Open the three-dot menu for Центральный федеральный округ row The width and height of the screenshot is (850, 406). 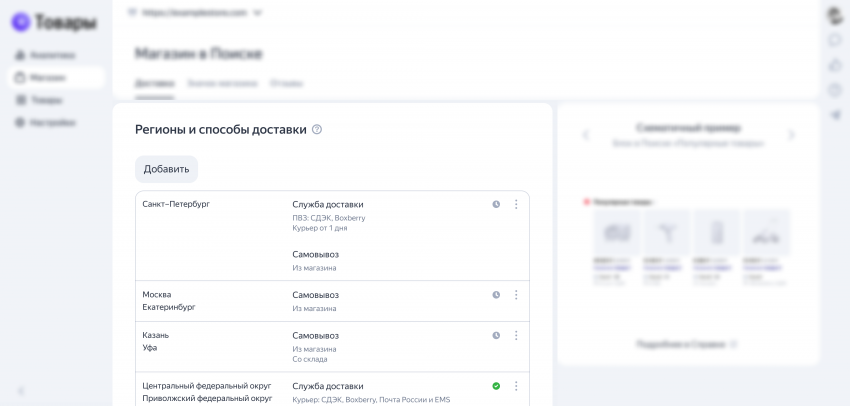tap(516, 386)
